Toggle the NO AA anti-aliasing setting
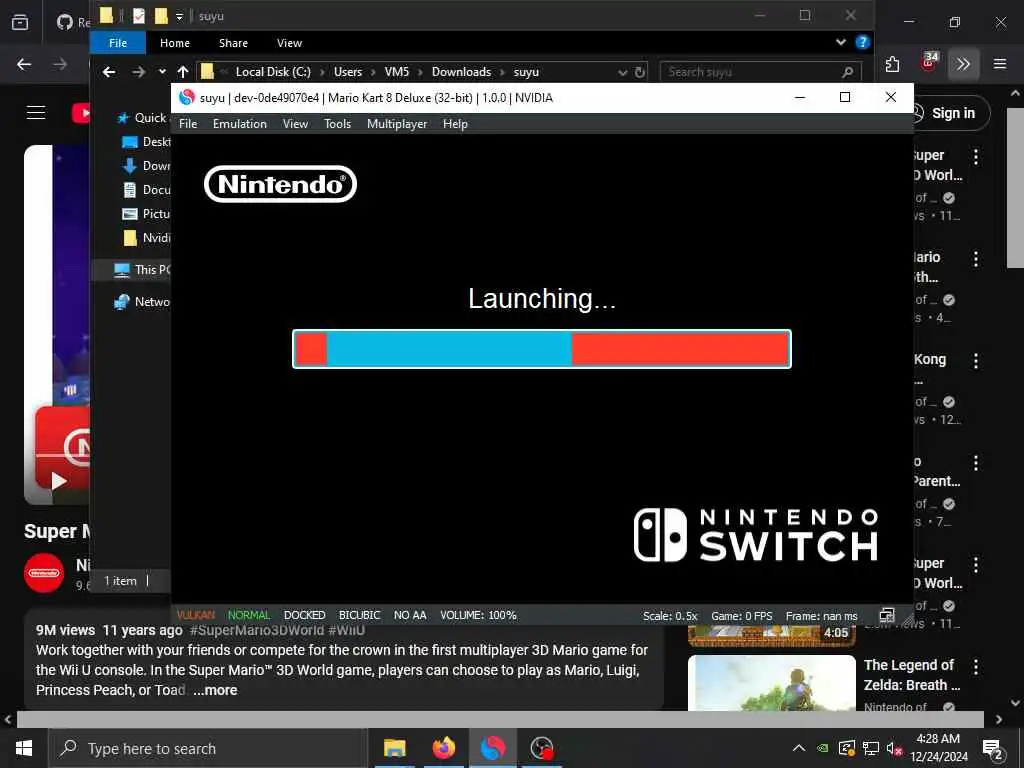The height and width of the screenshot is (768, 1024). (410, 615)
